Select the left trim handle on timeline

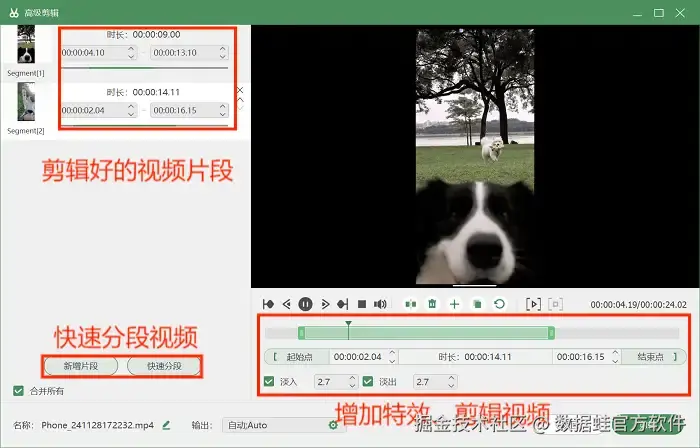pos(302,333)
